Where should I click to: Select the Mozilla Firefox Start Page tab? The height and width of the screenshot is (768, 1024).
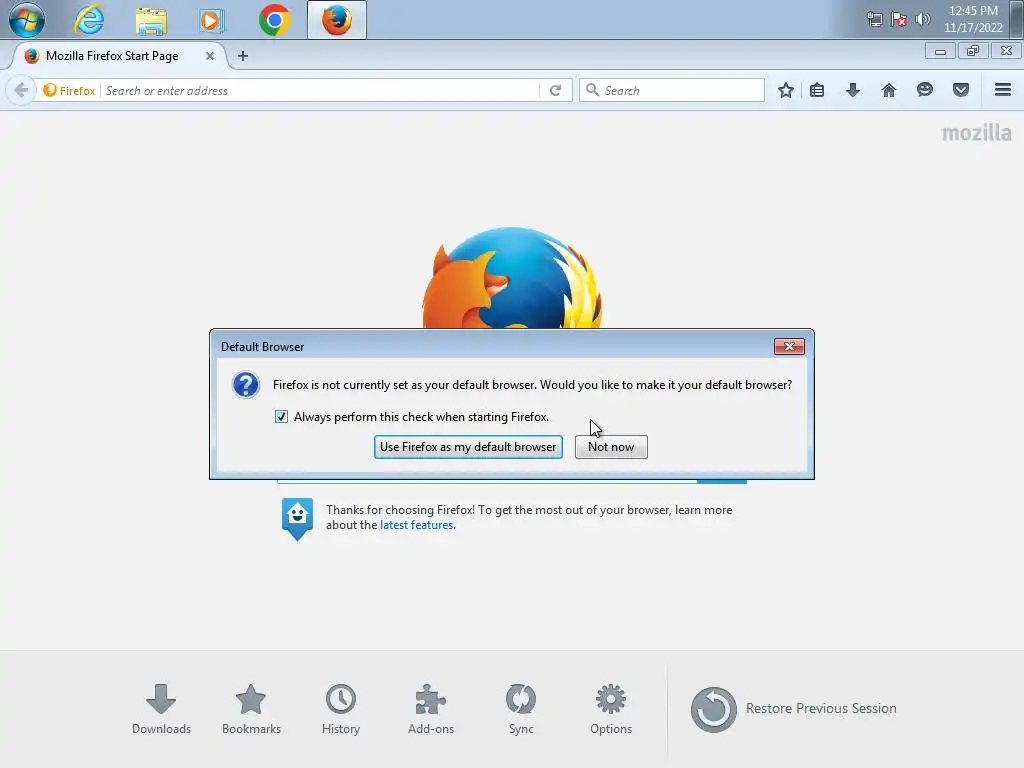tap(111, 56)
